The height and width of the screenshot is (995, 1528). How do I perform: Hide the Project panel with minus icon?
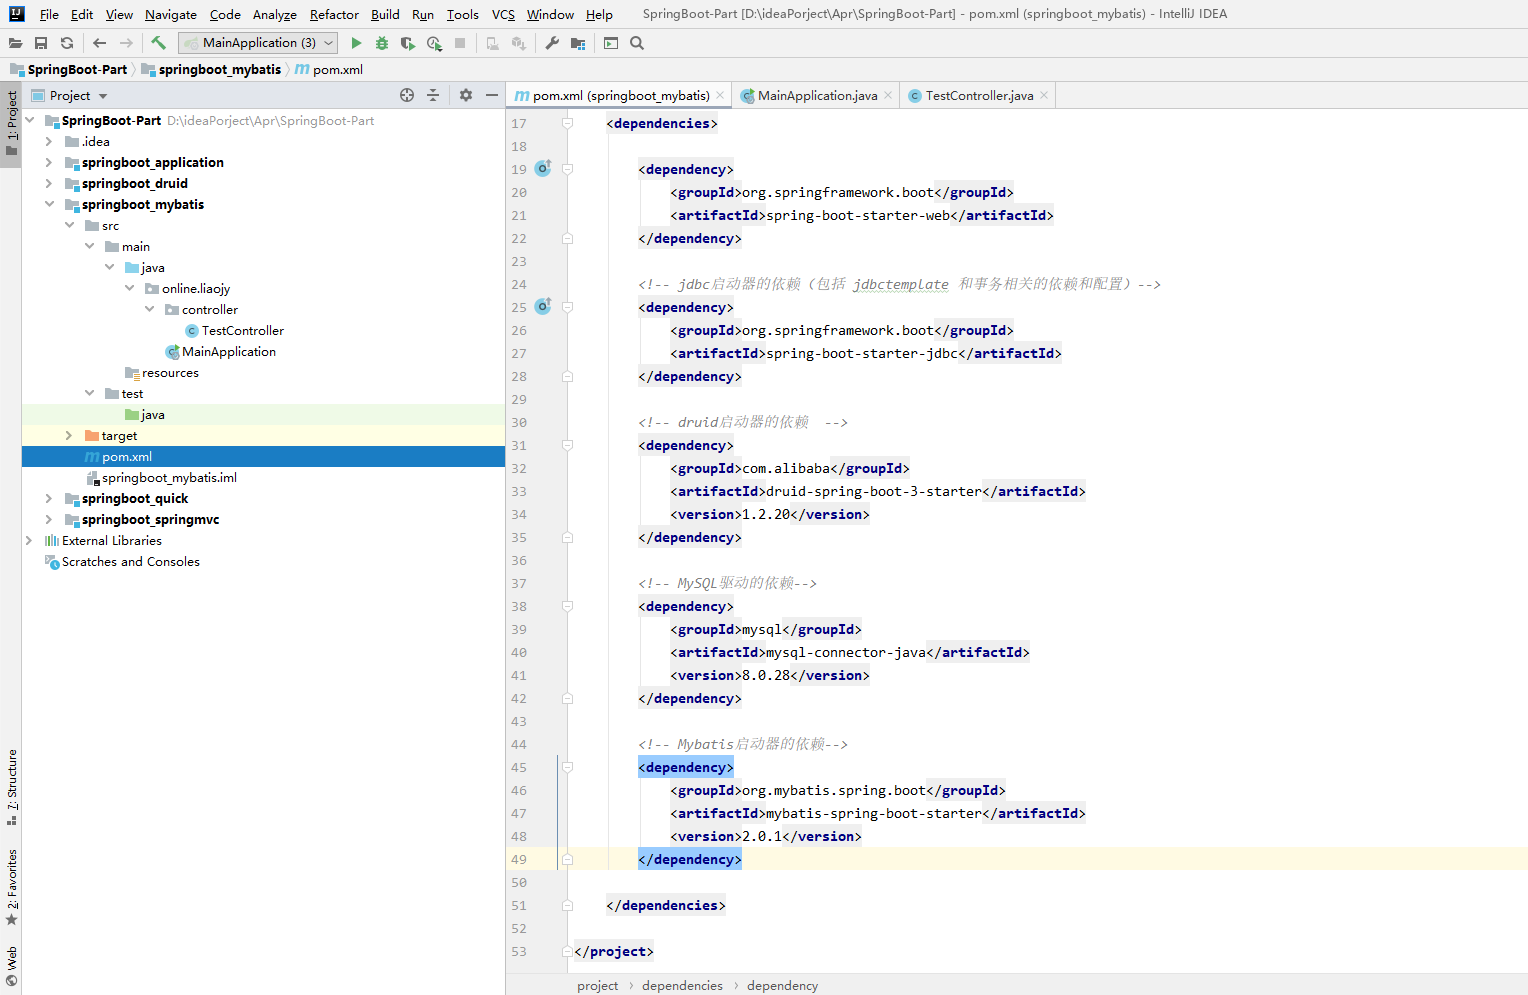492,95
